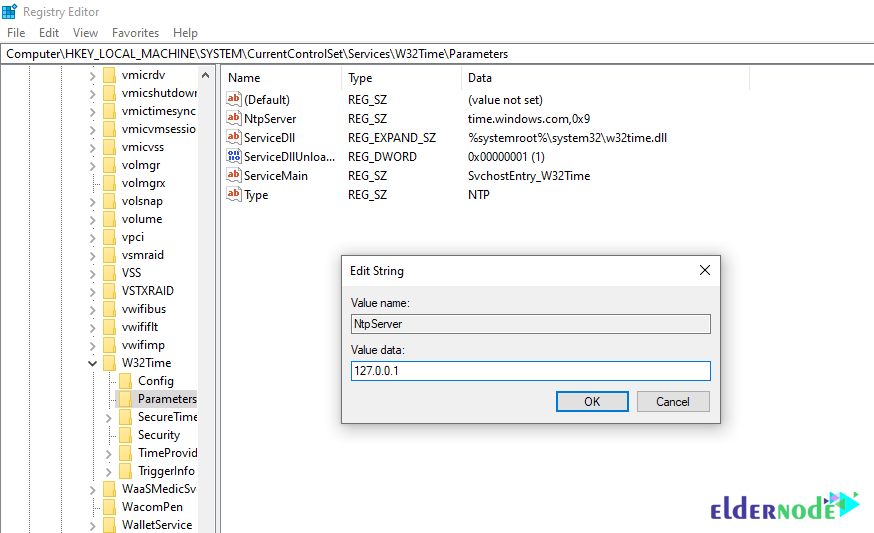Click the Value data field containing 127.0.0.1
Image resolution: width=874 pixels, height=533 pixels.
[531, 371]
